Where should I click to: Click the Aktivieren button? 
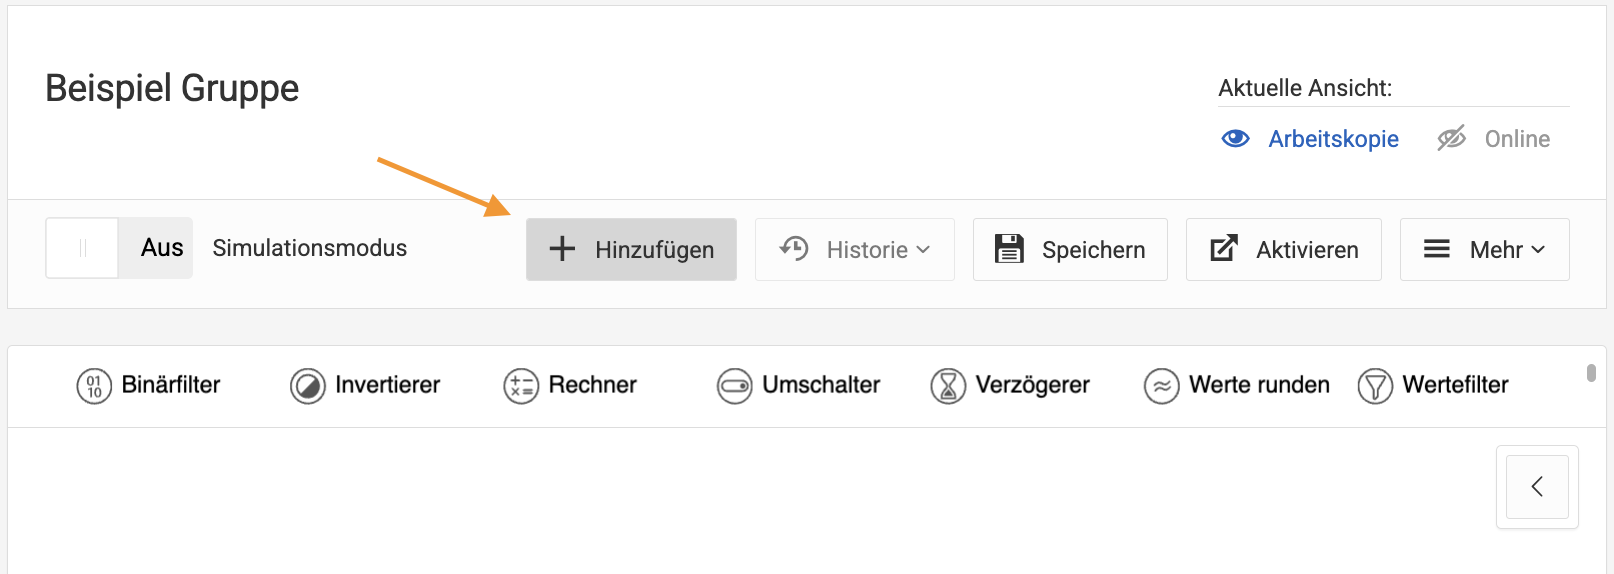pyautogui.click(x=1283, y=249)
